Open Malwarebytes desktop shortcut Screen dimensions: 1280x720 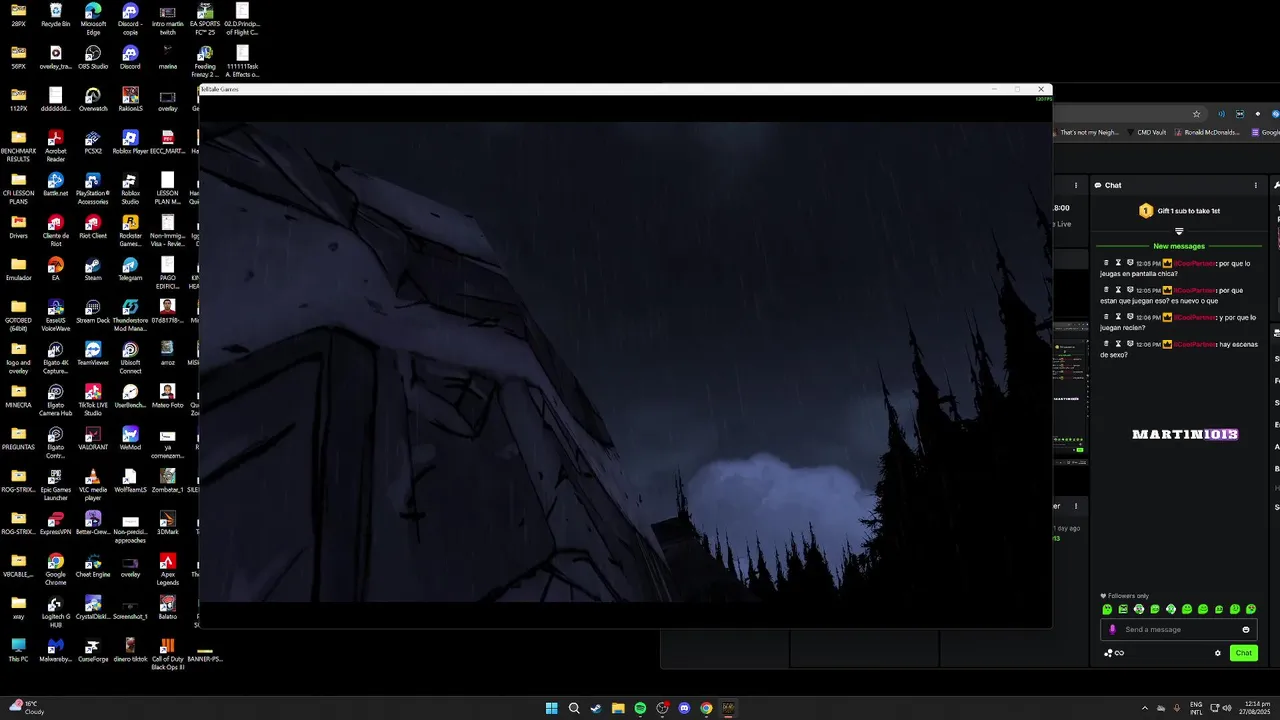click(56, 649)
